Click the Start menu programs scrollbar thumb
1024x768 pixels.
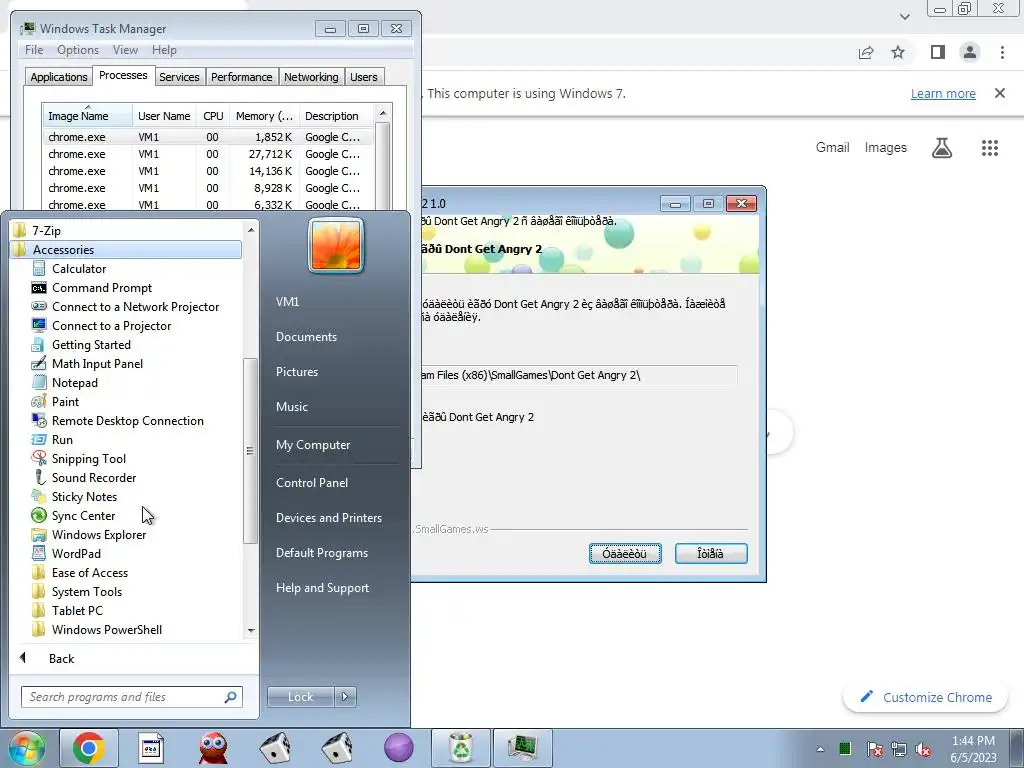249,451
